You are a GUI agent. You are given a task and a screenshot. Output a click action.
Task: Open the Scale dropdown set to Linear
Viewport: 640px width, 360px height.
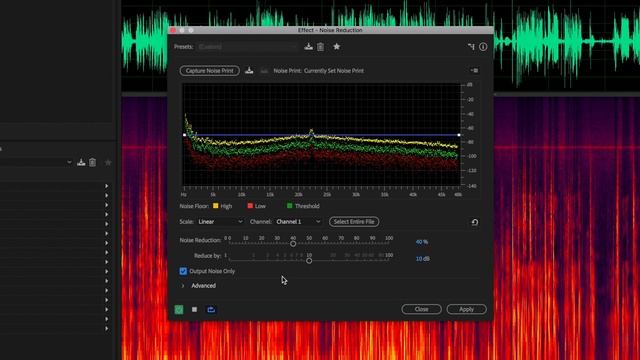pos(220,222)
